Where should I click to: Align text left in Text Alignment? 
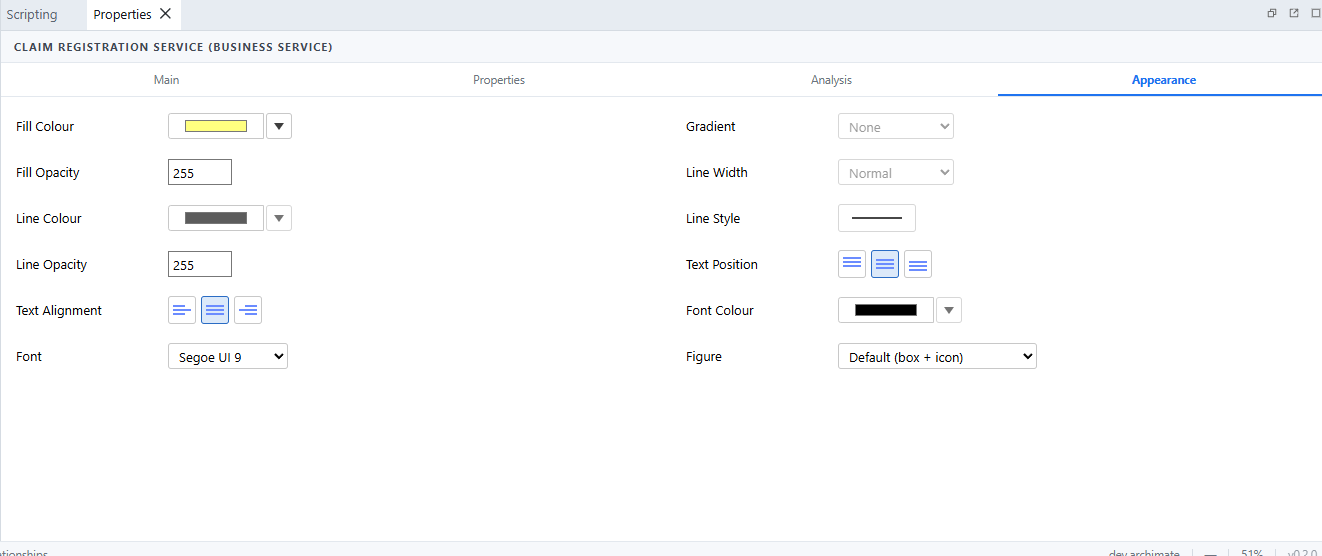(x=182, y=310)
